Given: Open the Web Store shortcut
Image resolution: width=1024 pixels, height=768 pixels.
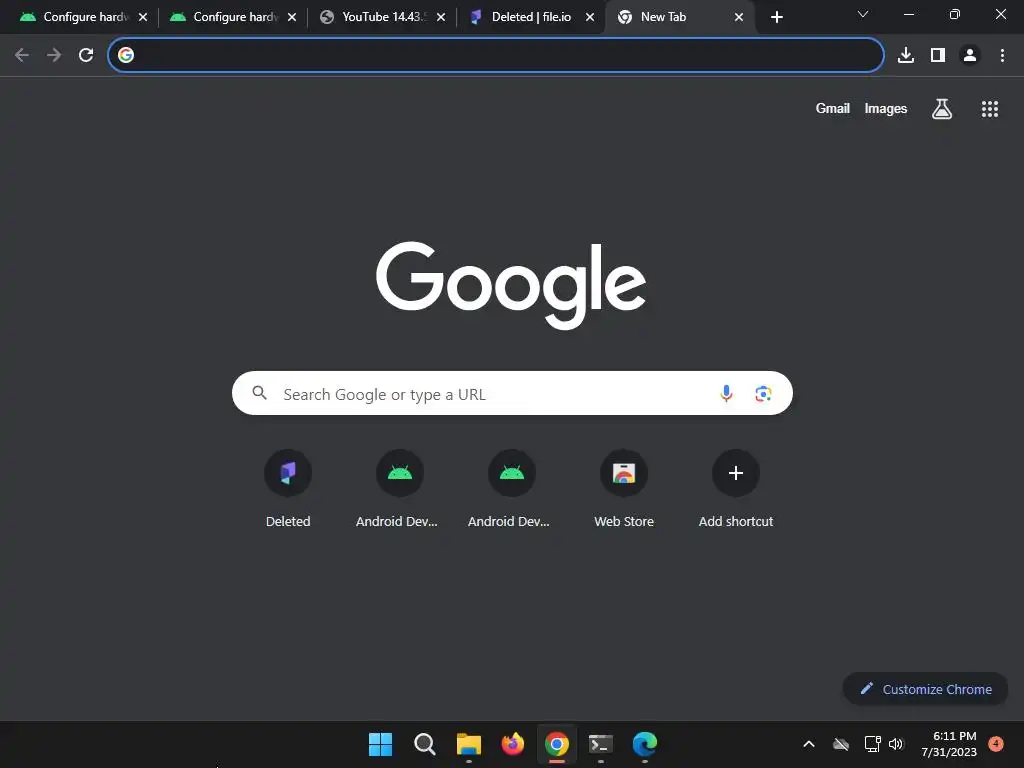Looking at the screenshot, I should pos(624,488).
